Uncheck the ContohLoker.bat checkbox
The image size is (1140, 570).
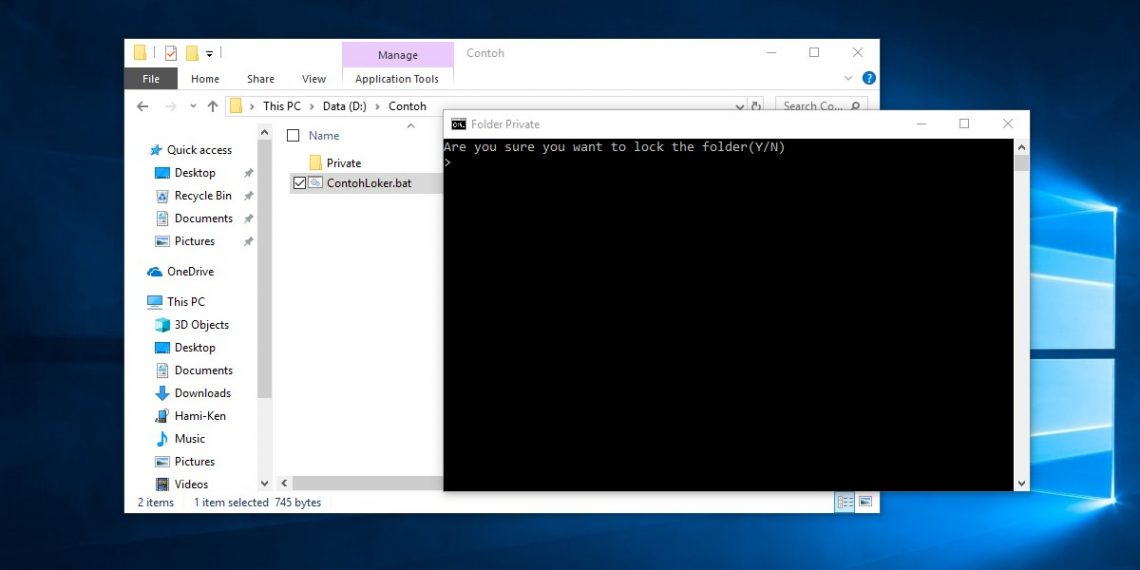coord(299,183)
